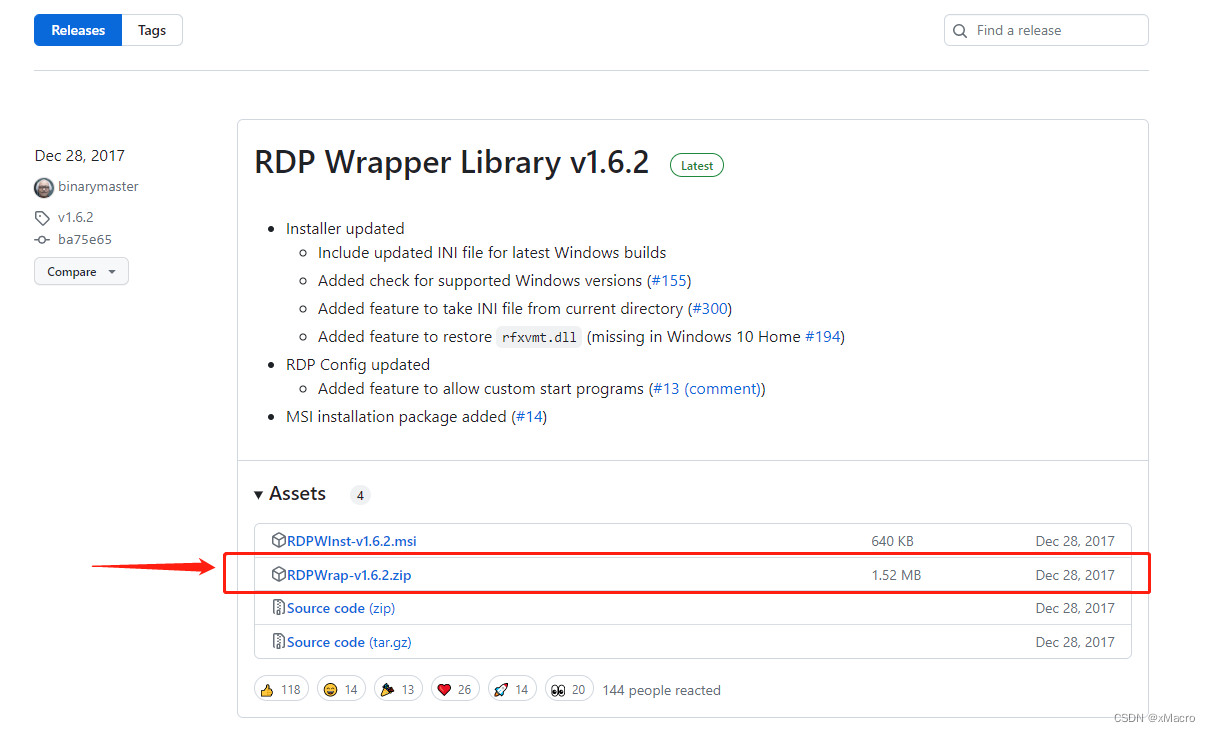The image size is (1210, 732).
Task: Open the Compare dropdown
Action: tap(81, 272)
